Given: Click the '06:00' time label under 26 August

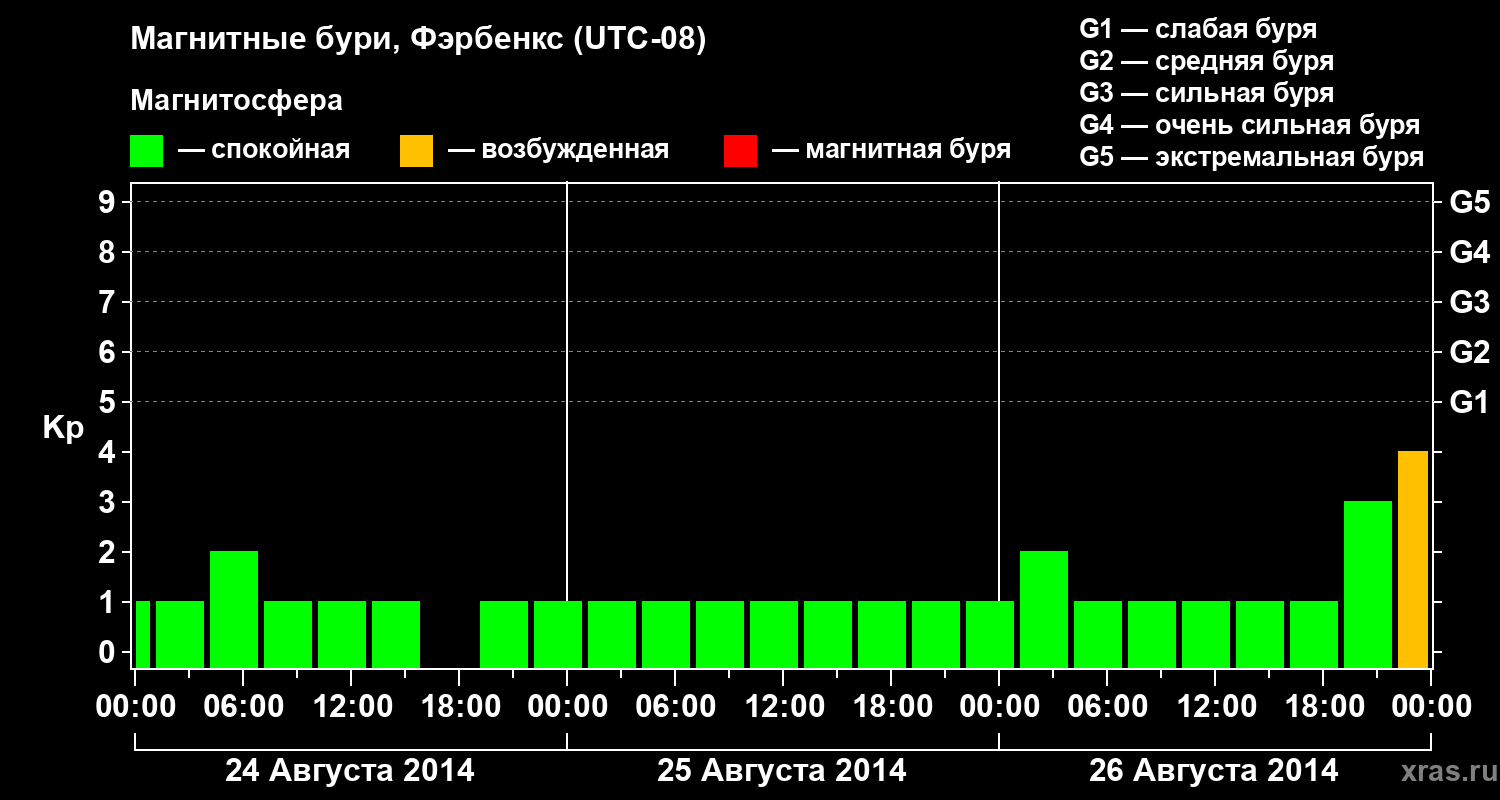Looking at the screenshot, I should pos(1106,707).
